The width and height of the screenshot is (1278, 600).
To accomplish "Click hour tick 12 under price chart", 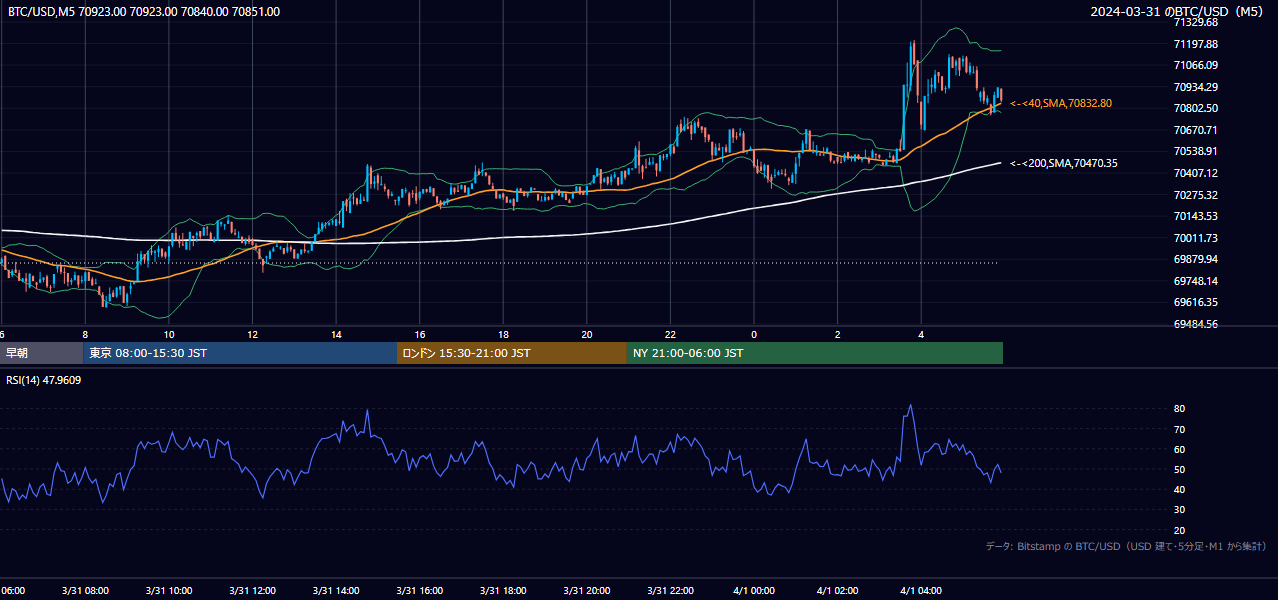I will pyautogui.click(x=252, y=334).
